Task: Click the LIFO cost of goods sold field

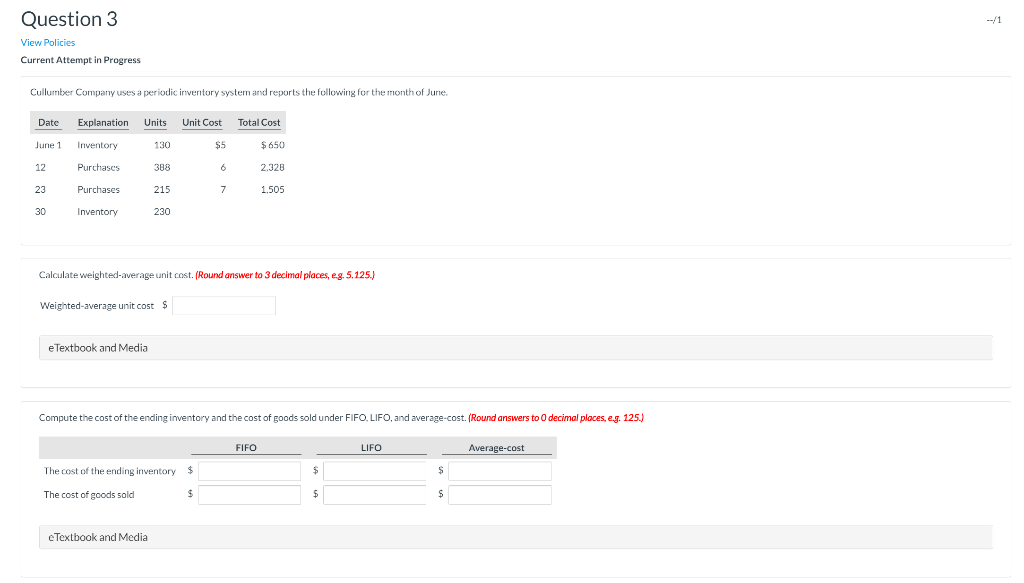Action: tap(374, 494)
